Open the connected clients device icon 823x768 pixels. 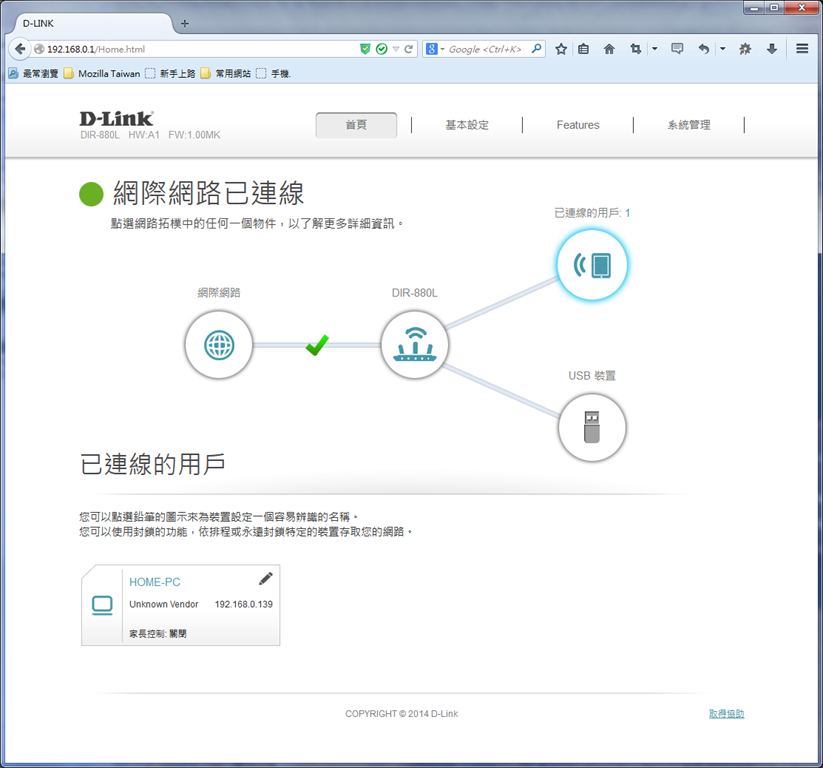click(592, 265)
